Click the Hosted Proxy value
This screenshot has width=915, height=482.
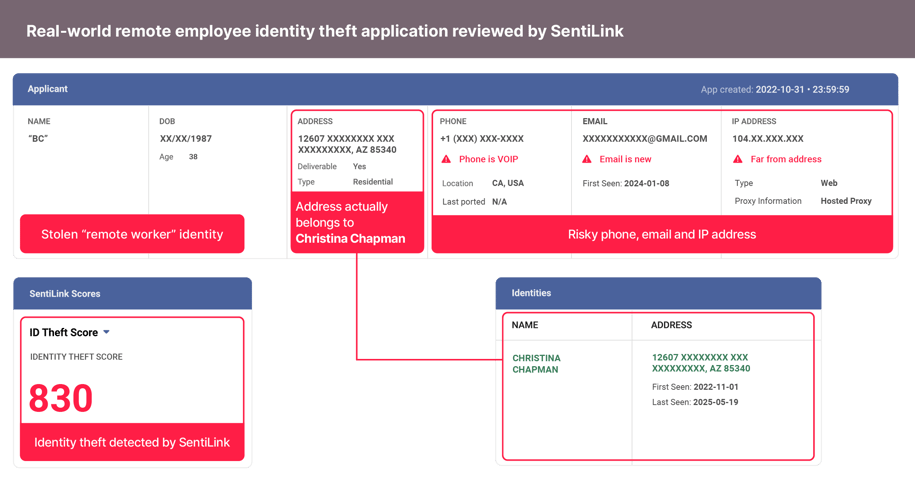846,201
